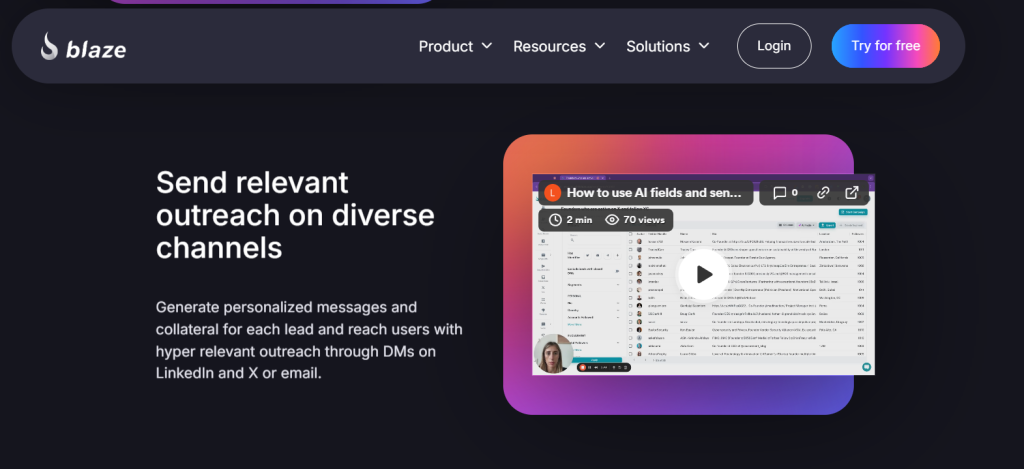Viewport: 1024px width, 469px height.
Task: Click the '70 views' counter
Action: pos(643,219)
